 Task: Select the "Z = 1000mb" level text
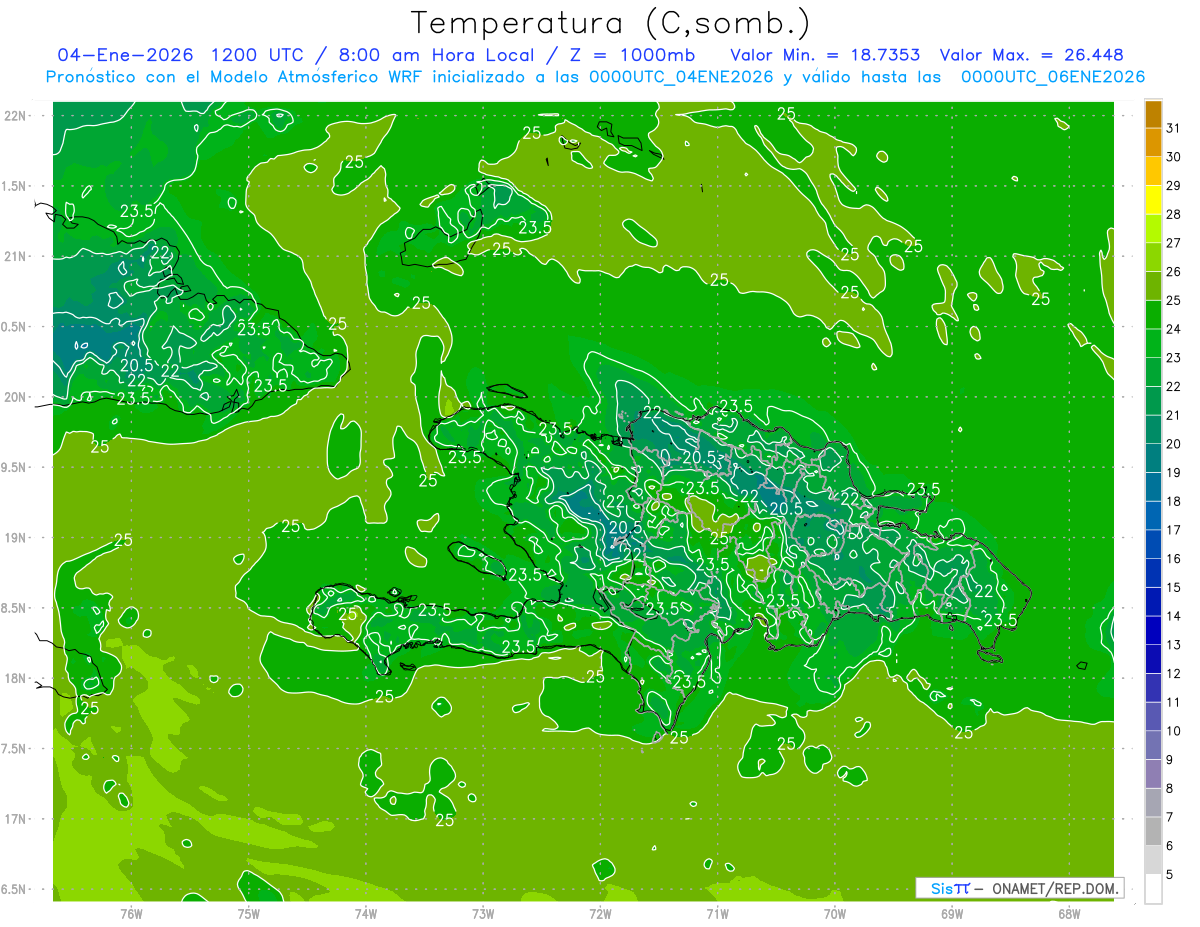click(634, 55)
